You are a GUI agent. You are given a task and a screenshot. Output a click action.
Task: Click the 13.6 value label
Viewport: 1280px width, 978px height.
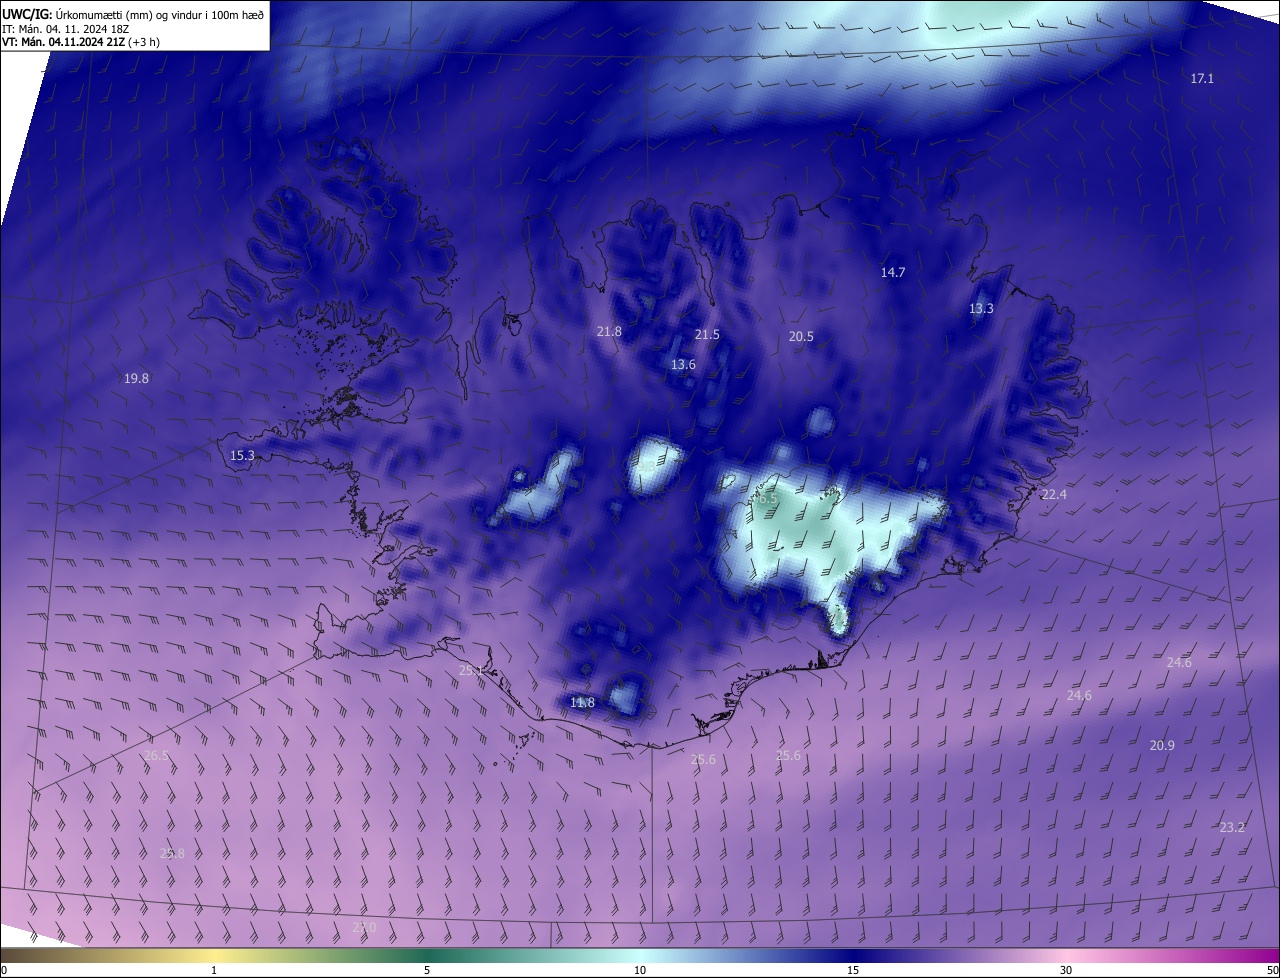coord(683,365)
